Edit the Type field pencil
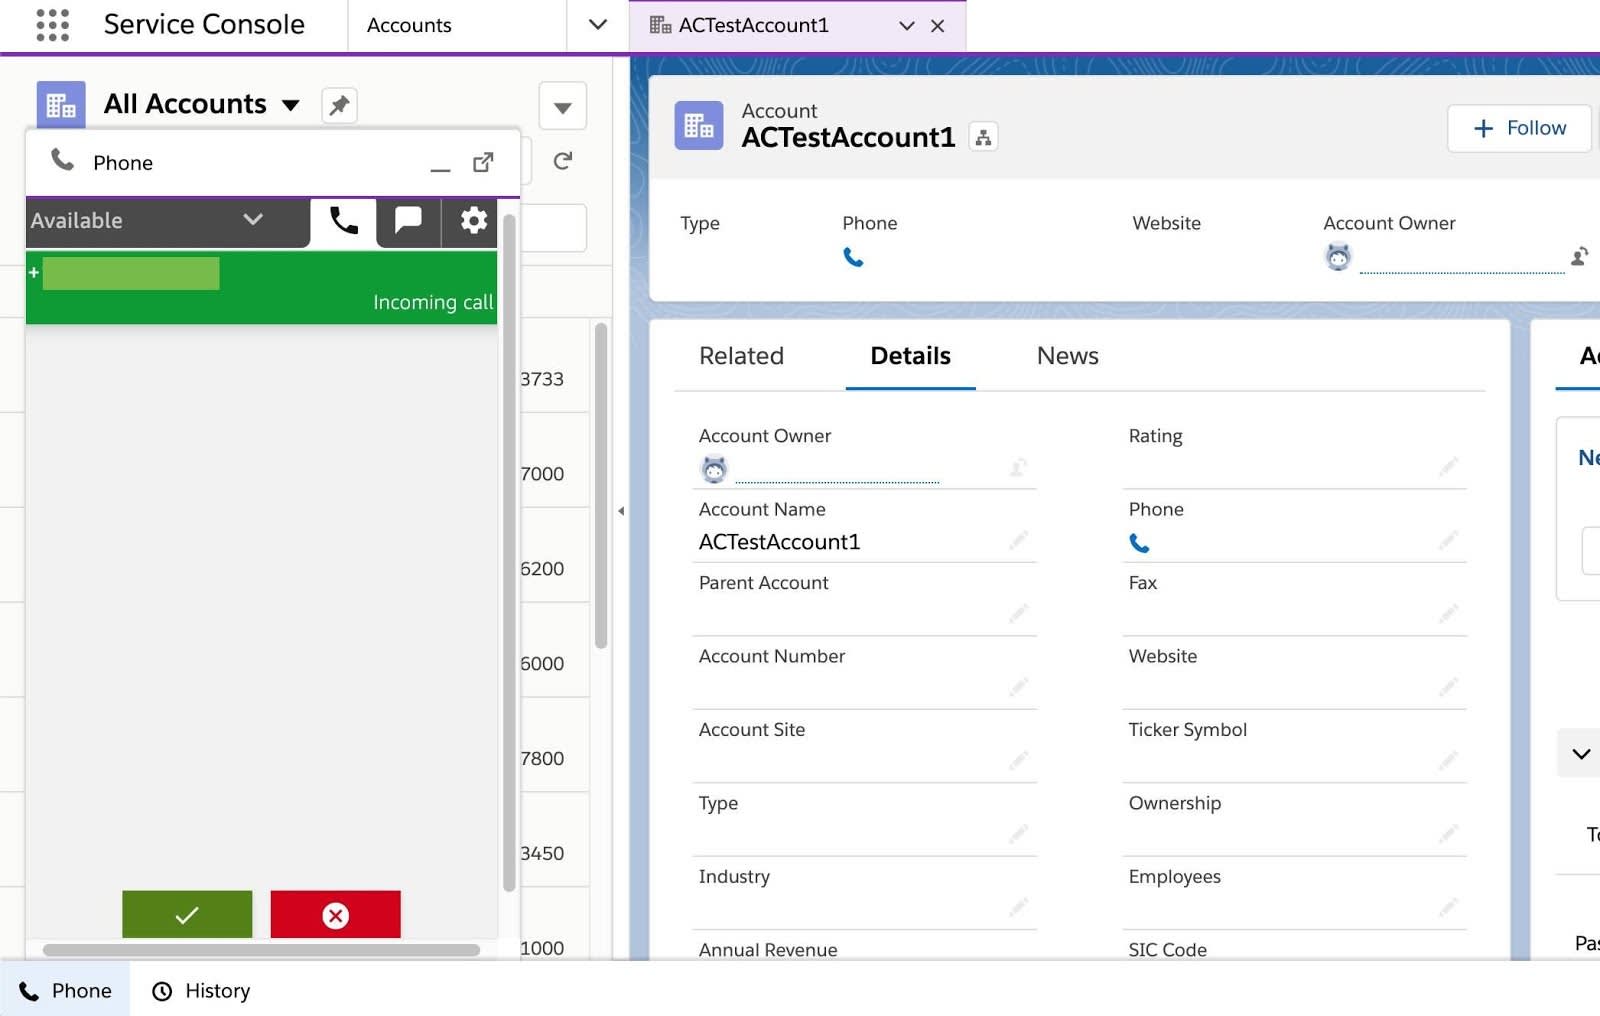 (x=1018, y=834)
